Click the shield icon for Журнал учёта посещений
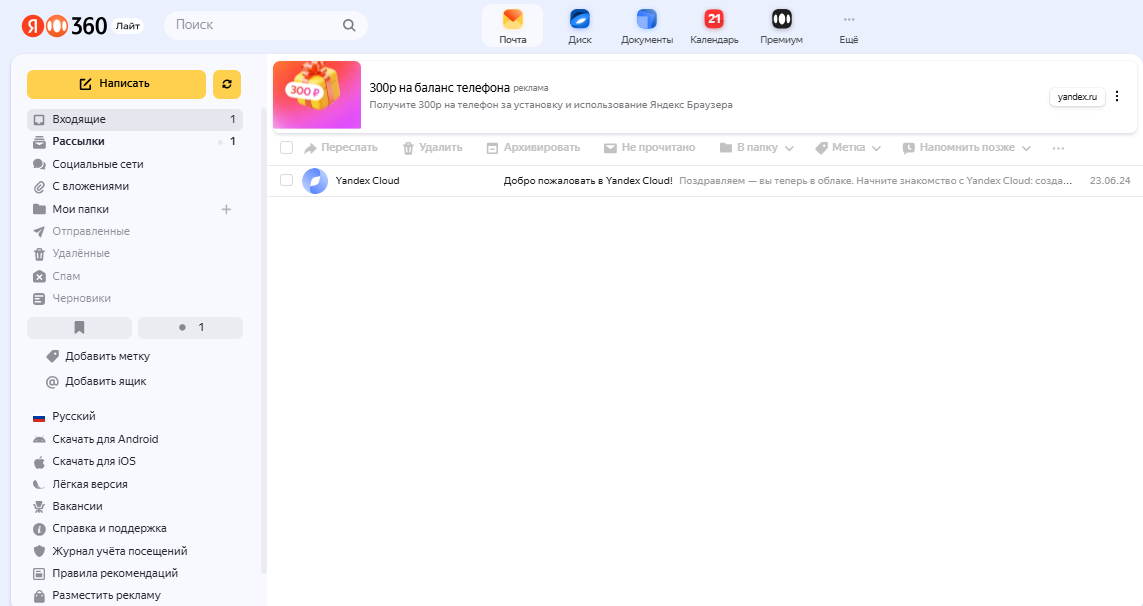1143x606 pixels. [x=39, y=551]
